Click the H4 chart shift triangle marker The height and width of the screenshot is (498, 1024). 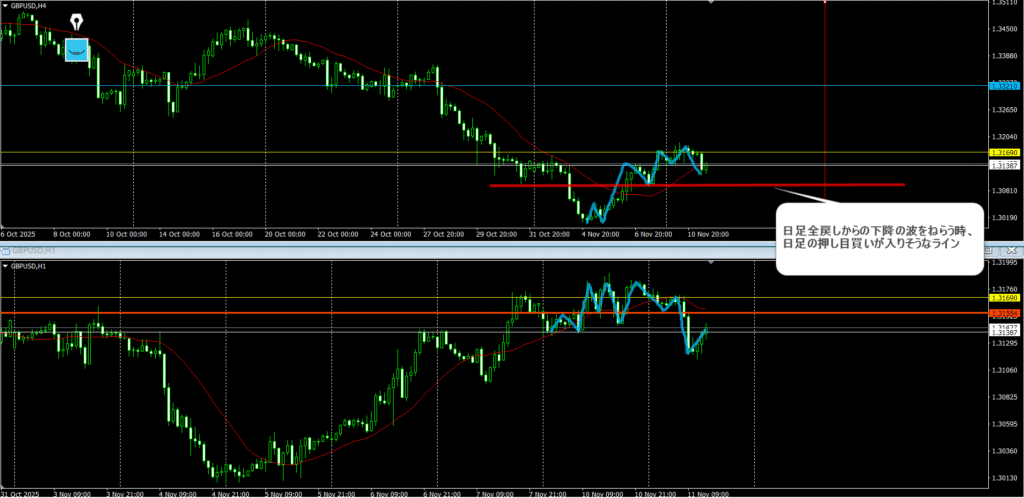pyautogui.click(x=710, y=3)
